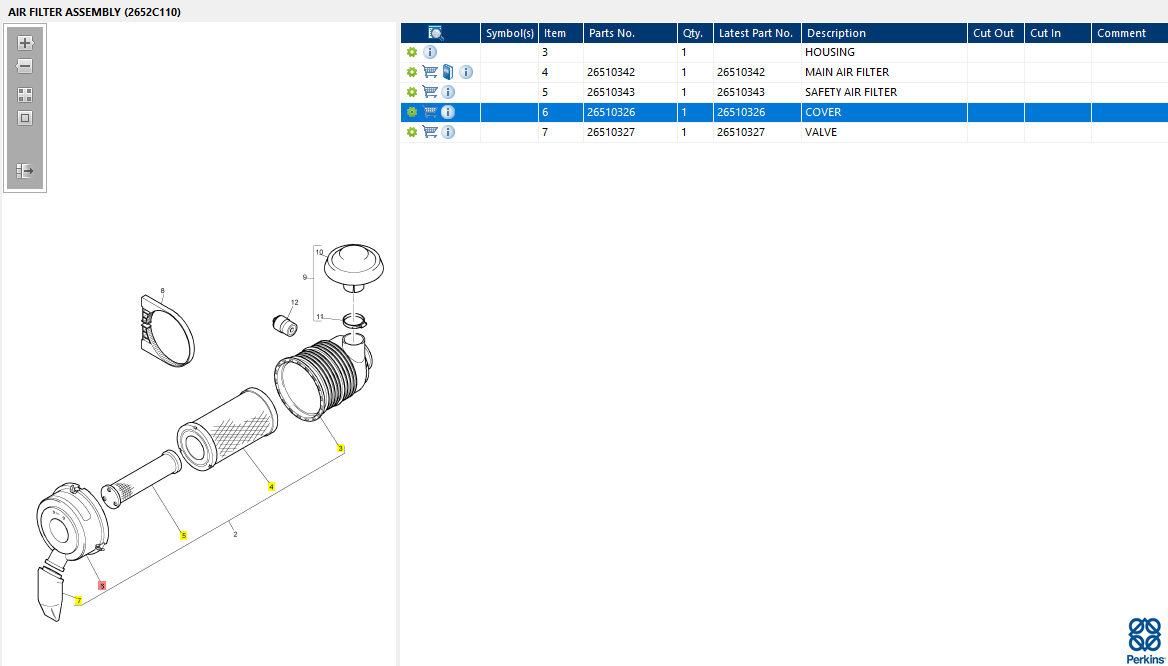Click latest part number 26510327

(x=741, y=132)
